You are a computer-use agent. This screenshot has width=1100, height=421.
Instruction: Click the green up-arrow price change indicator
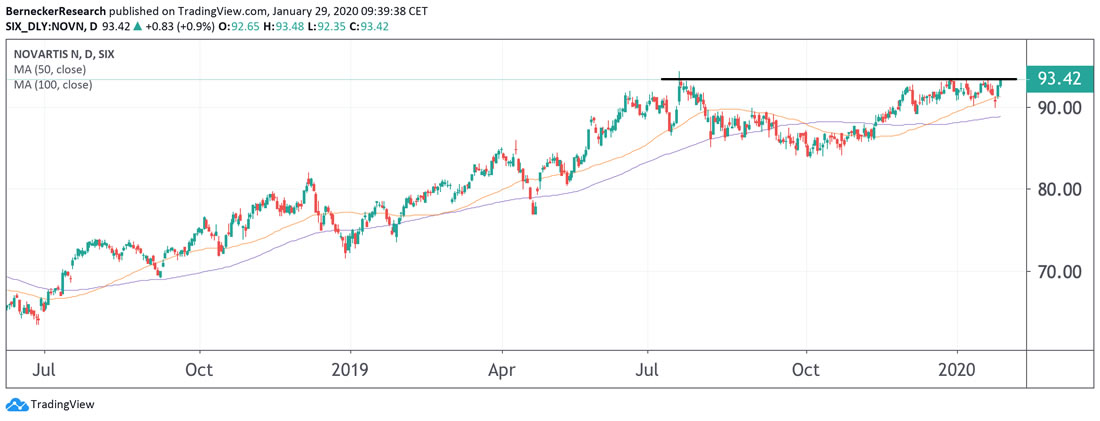pos(137,24)
